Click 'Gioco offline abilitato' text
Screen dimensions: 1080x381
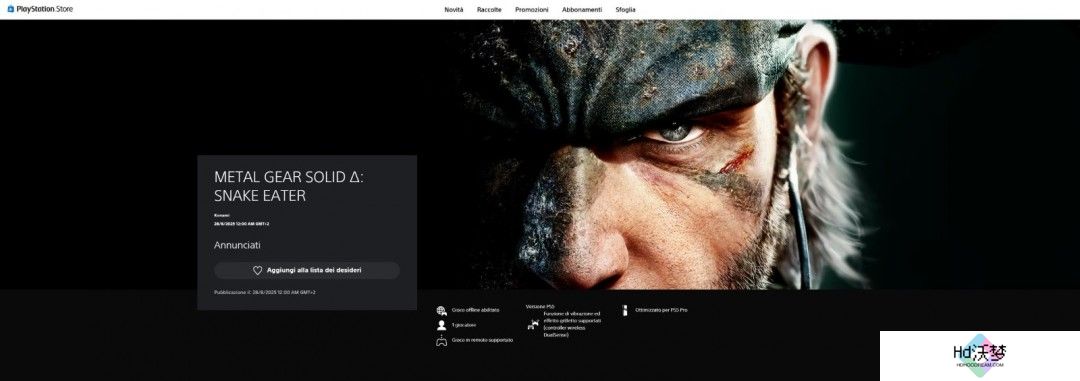(475, 311)
